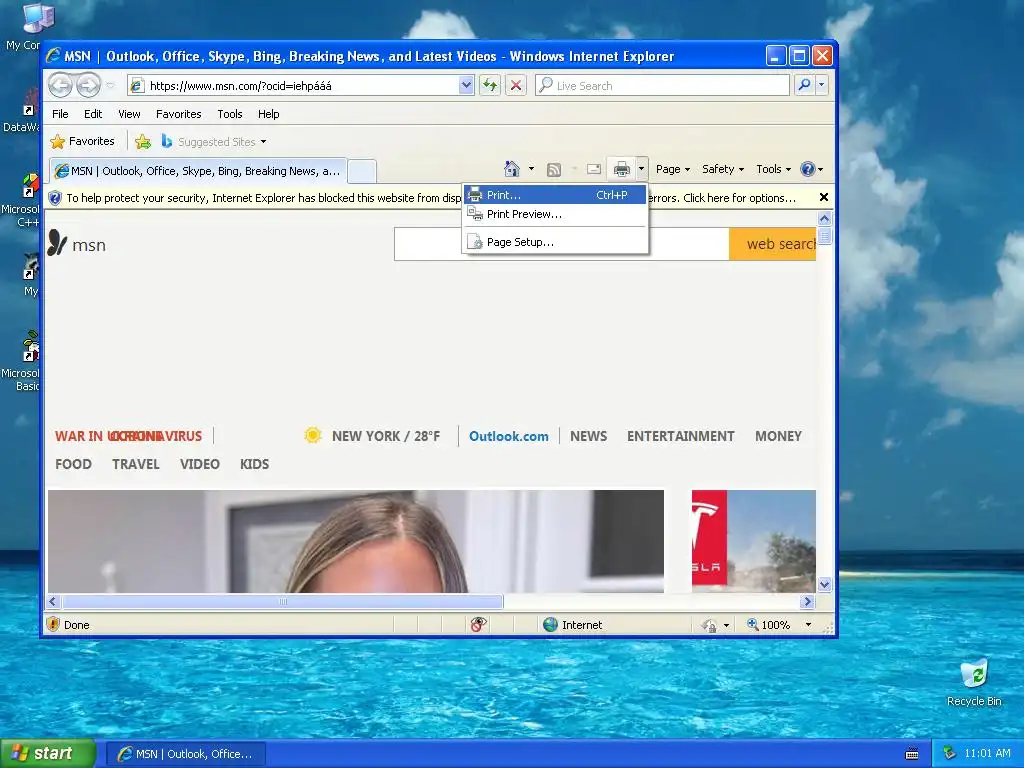This screenshot has width=1024, height=768.
Task: Close the information bar with X
Action: (x=824, y=197)
